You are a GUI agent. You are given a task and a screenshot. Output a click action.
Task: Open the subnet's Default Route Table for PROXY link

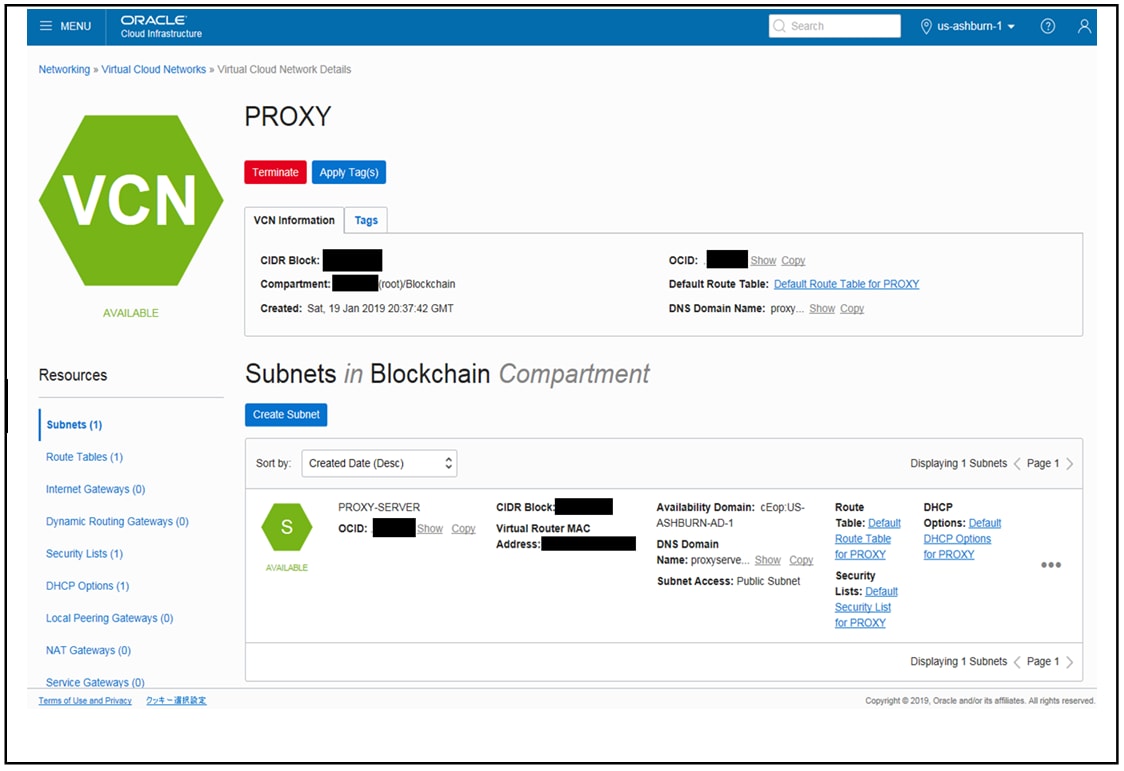pyautogui.click(x=863, y=539)
